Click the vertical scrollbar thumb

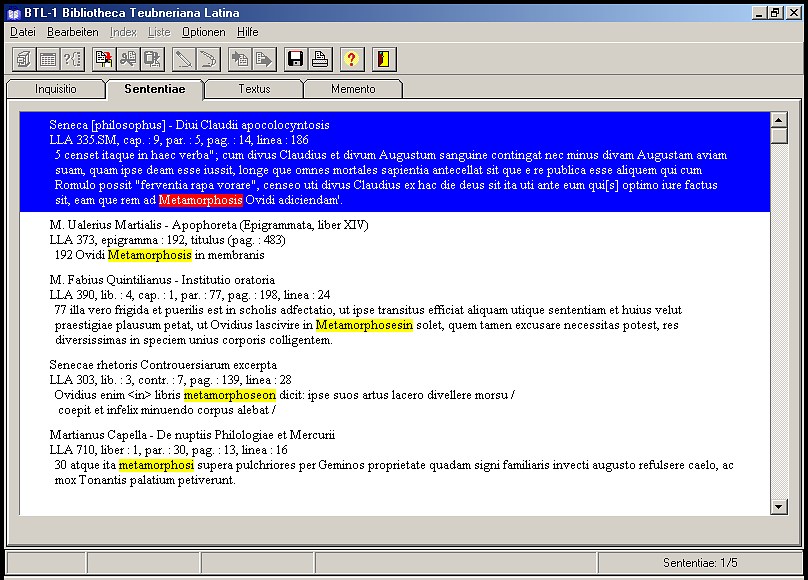tap(779, 136)
